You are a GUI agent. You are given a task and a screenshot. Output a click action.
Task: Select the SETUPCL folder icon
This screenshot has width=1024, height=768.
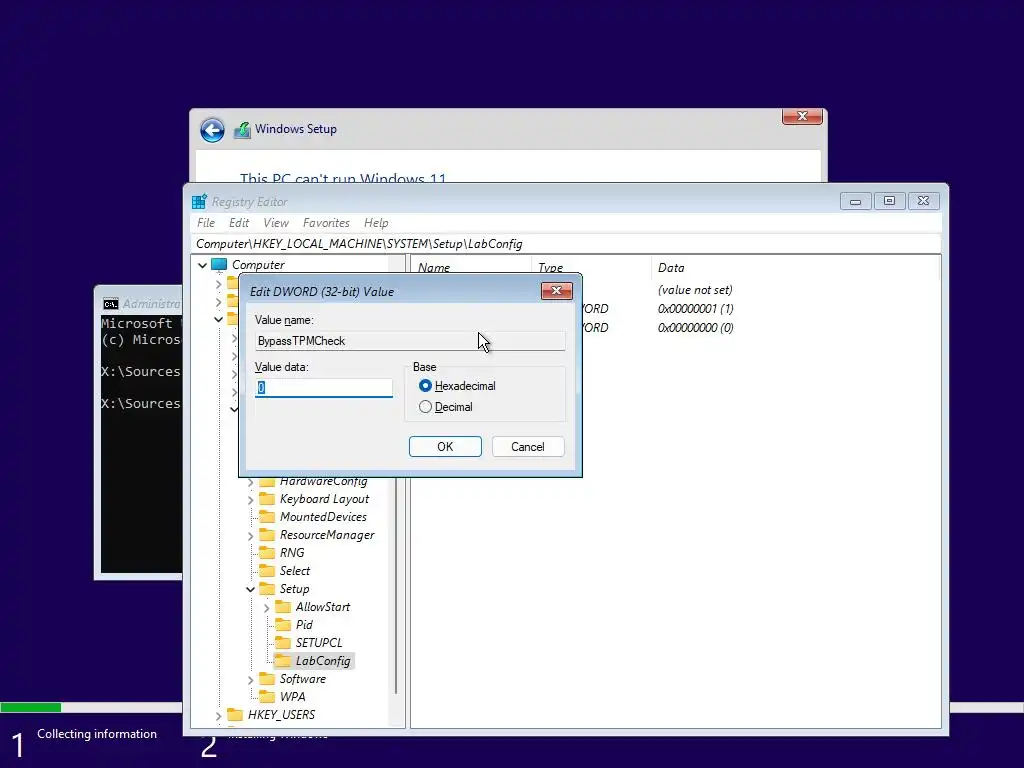[x=283, y=643]
